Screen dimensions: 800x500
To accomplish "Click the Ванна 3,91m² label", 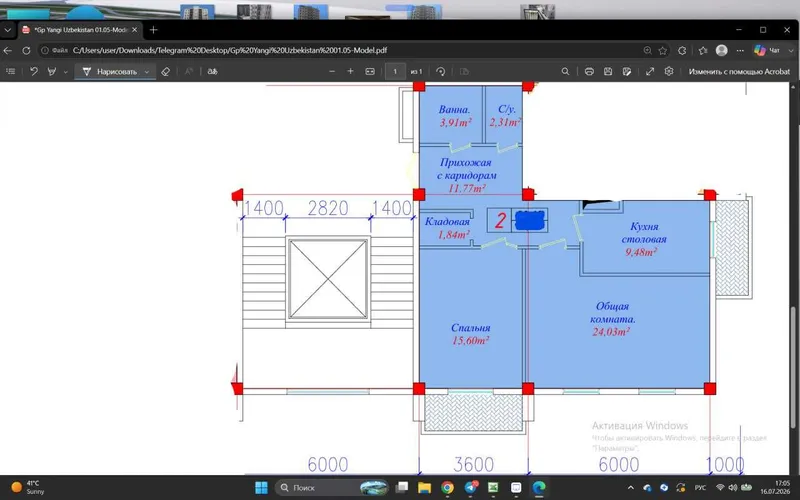I will 455,116.
